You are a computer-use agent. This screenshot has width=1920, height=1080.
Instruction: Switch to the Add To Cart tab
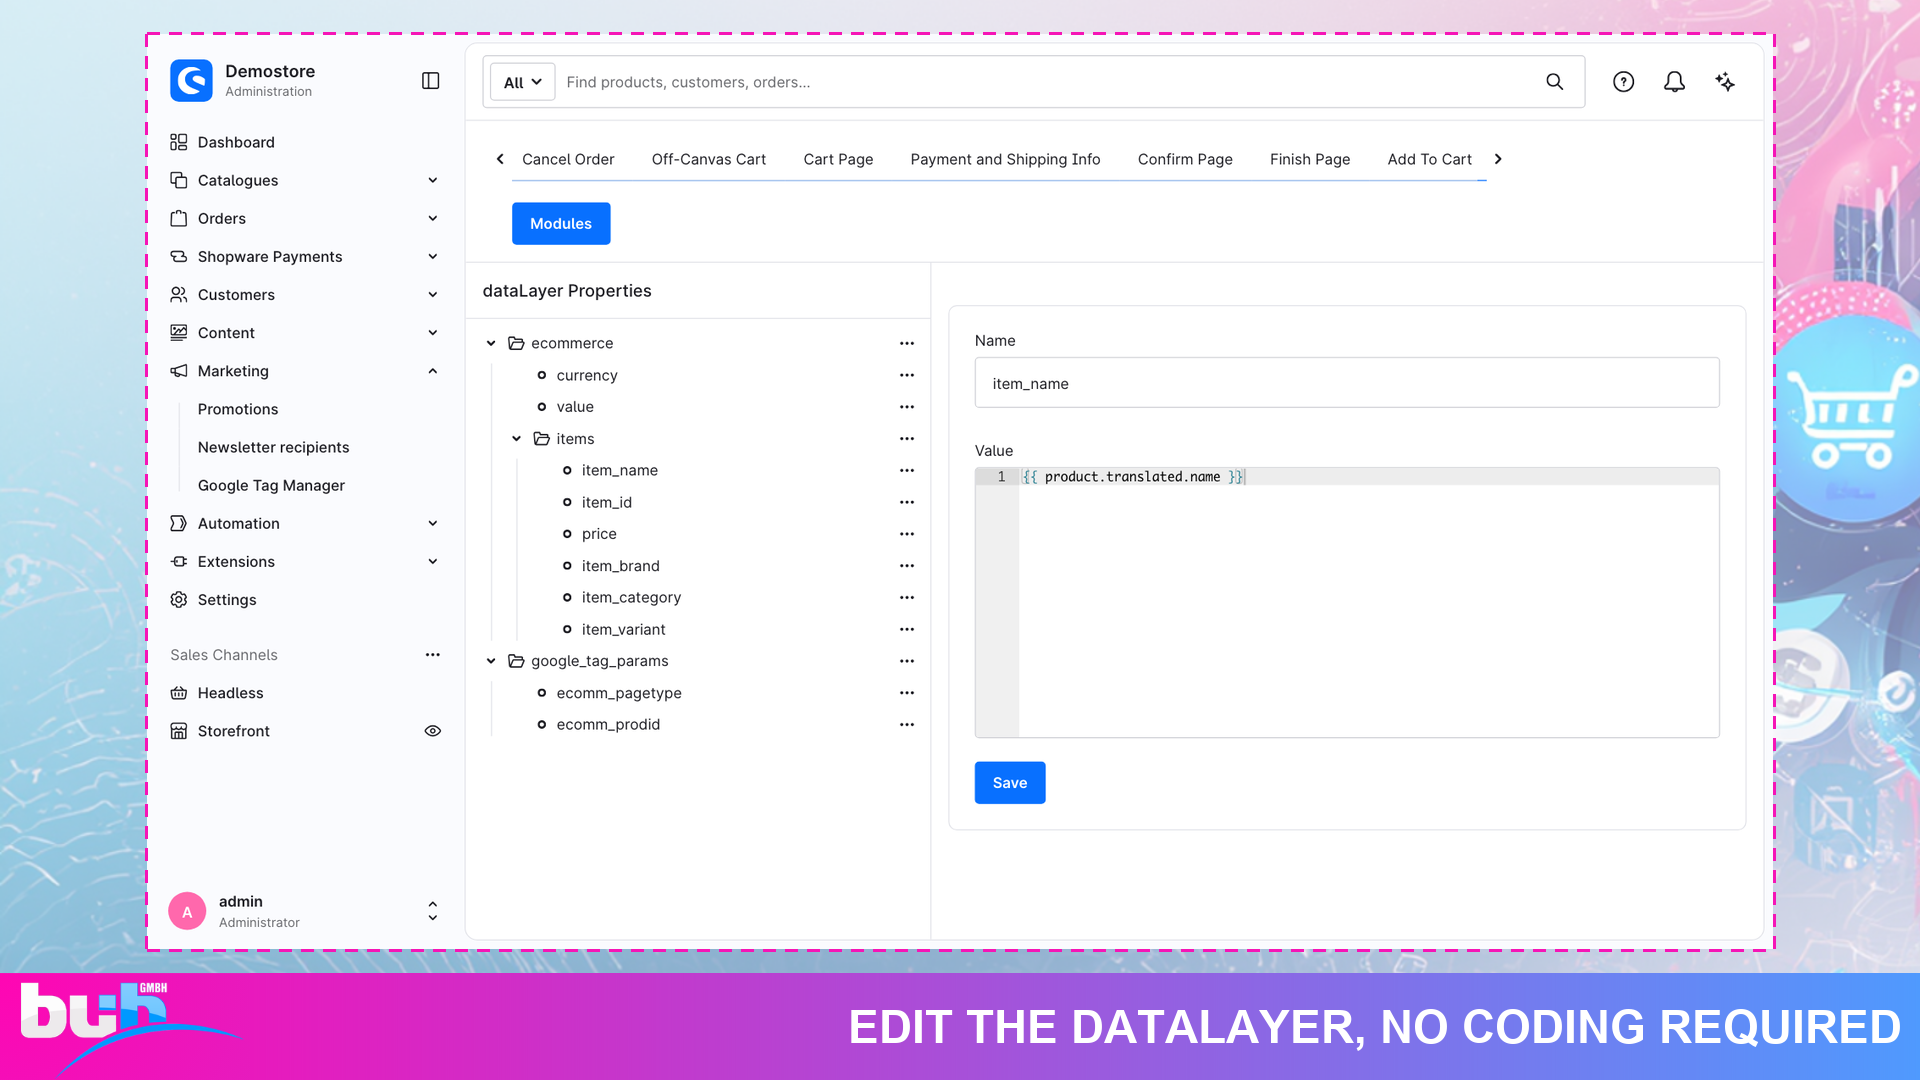[x=1429, y=159]
